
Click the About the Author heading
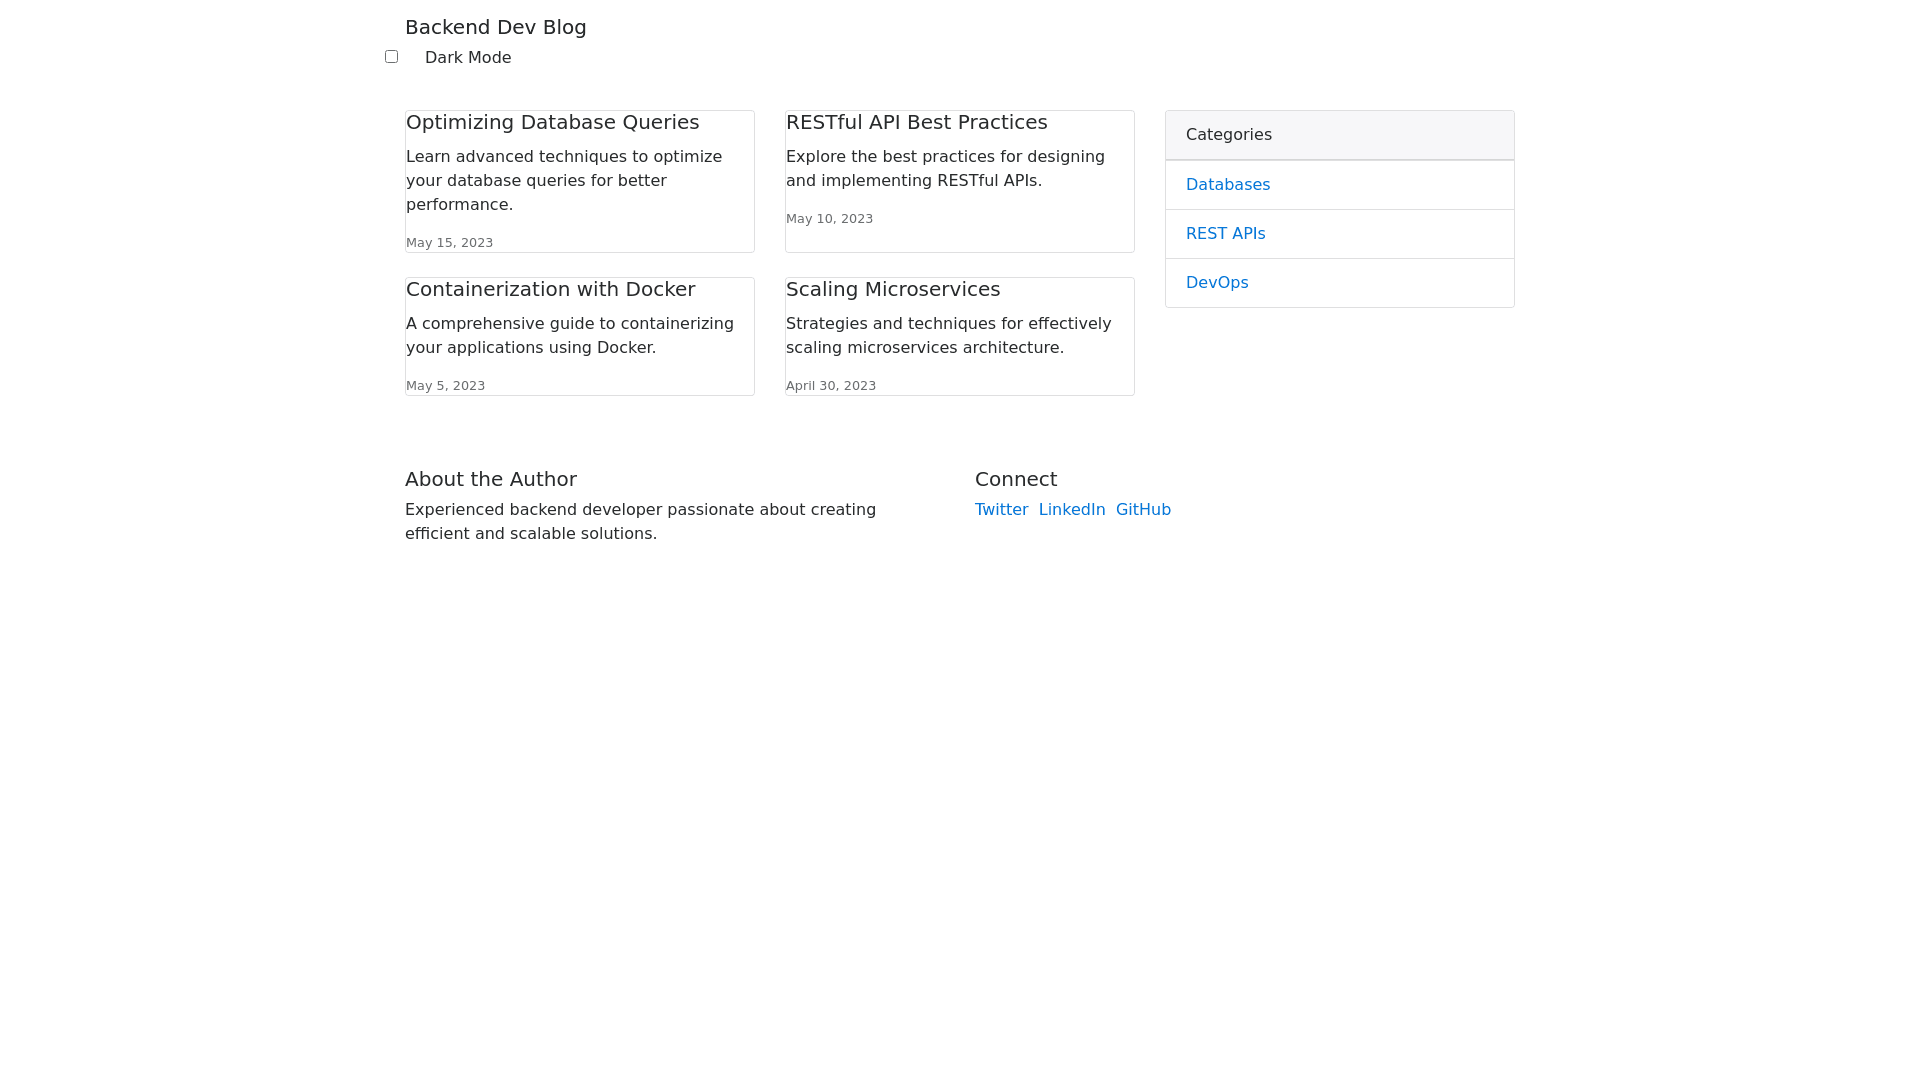490,480
